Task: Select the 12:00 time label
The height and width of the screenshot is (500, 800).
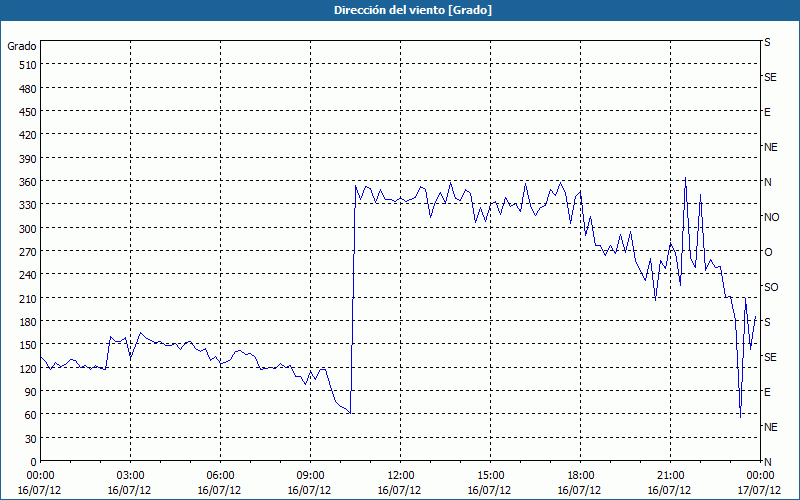Action: (x=400, y=476)
